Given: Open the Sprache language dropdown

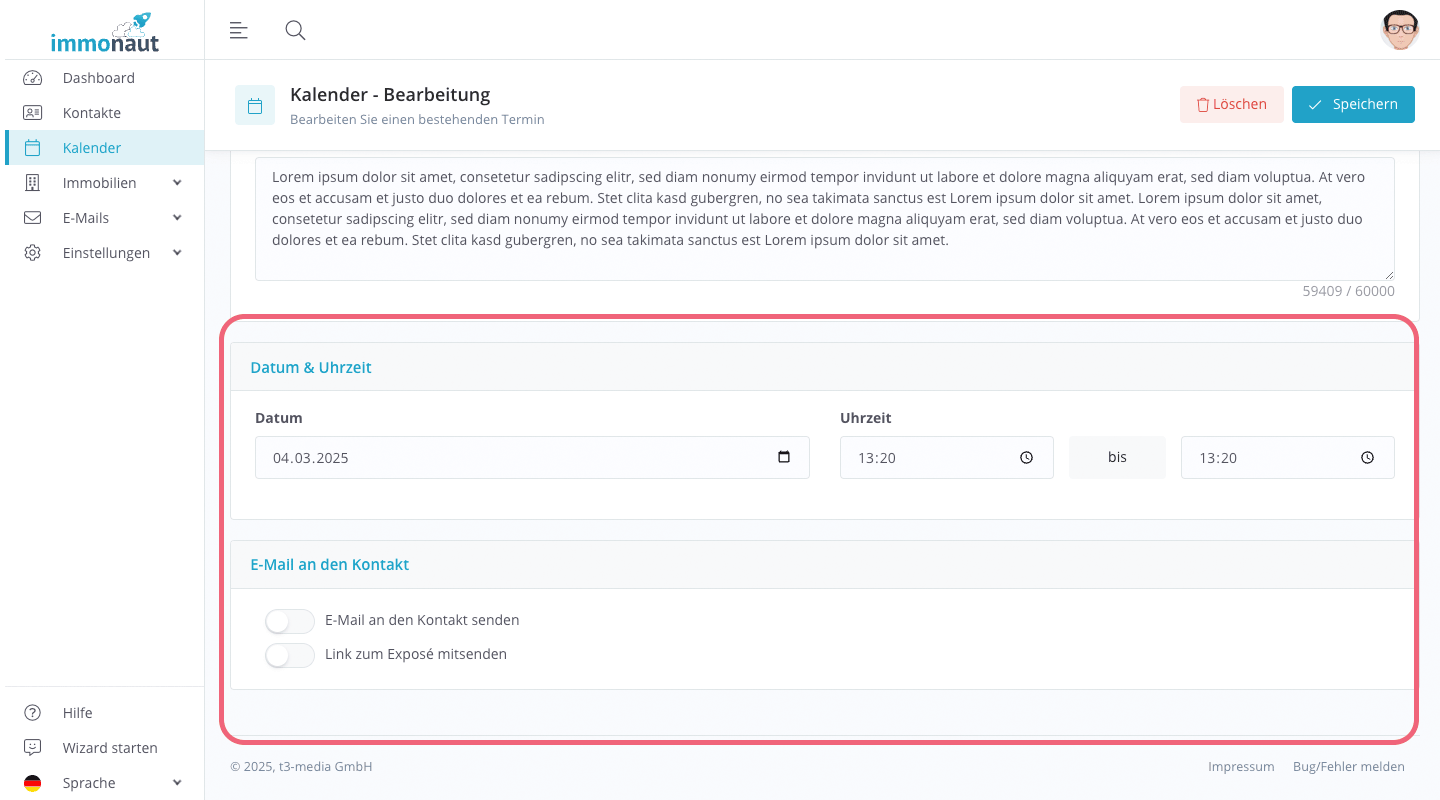Looking at the screenshot, I should coord(177,783).
